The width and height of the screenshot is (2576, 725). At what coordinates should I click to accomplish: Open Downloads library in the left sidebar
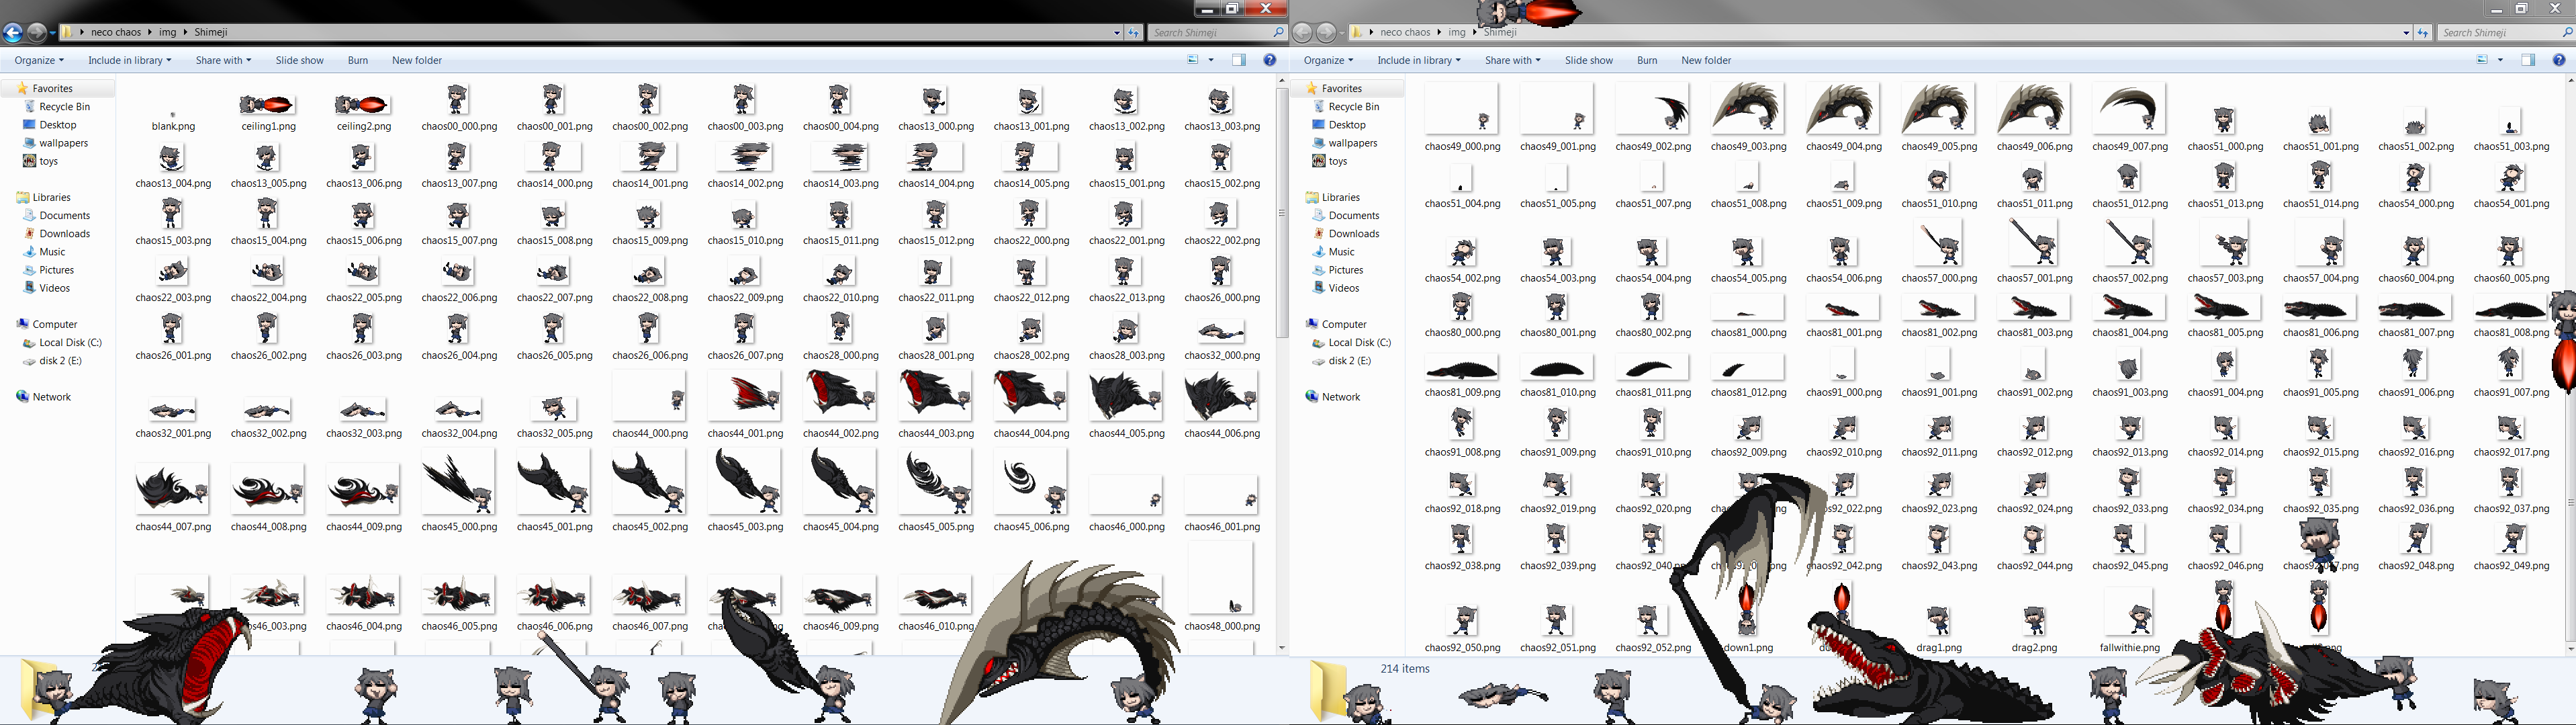tap(64, 234)
